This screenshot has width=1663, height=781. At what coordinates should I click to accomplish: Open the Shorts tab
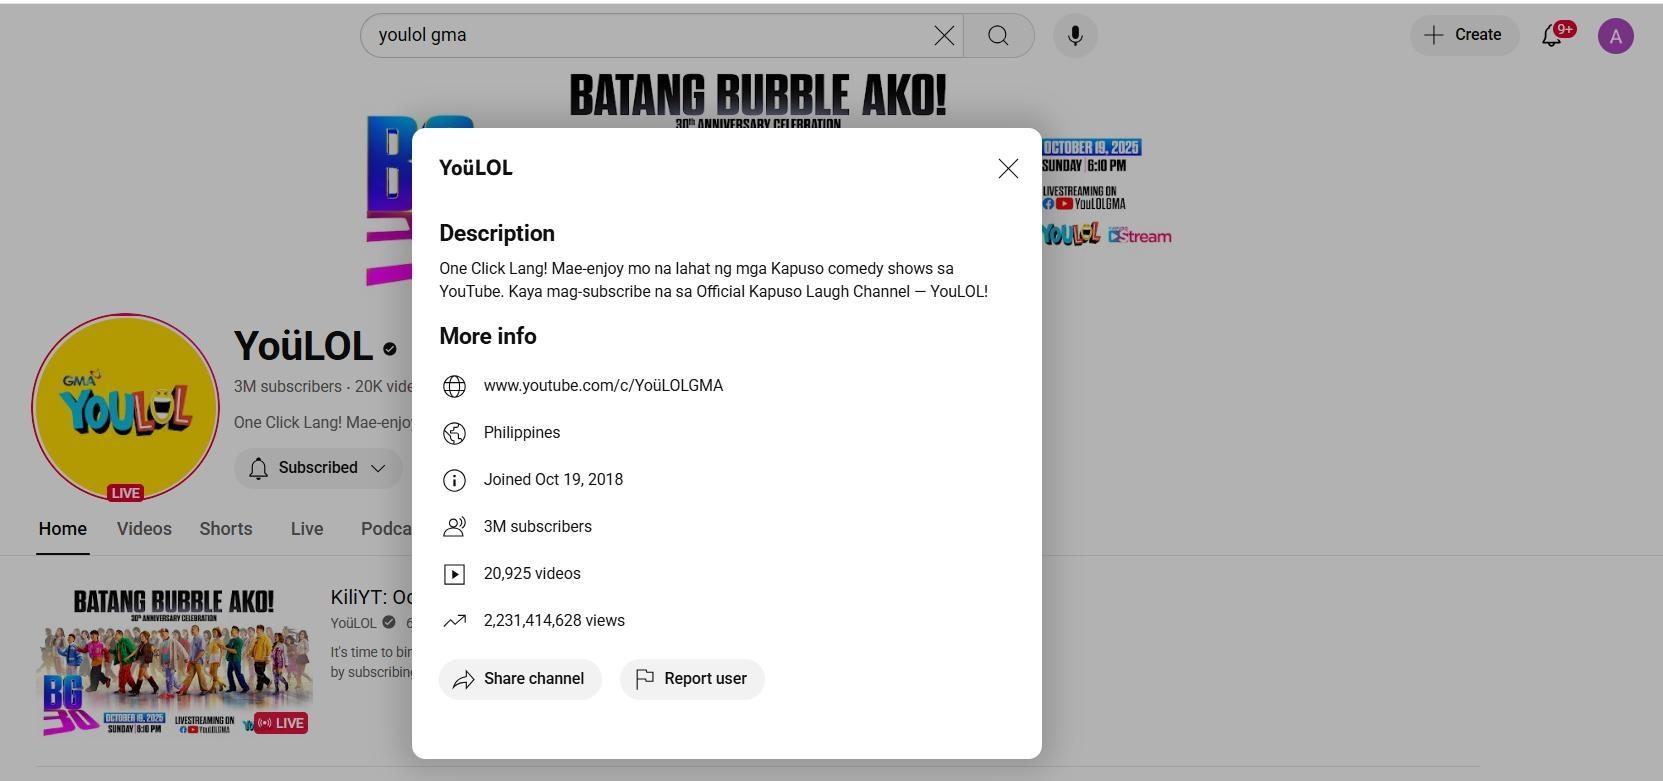tap(226, 529)
